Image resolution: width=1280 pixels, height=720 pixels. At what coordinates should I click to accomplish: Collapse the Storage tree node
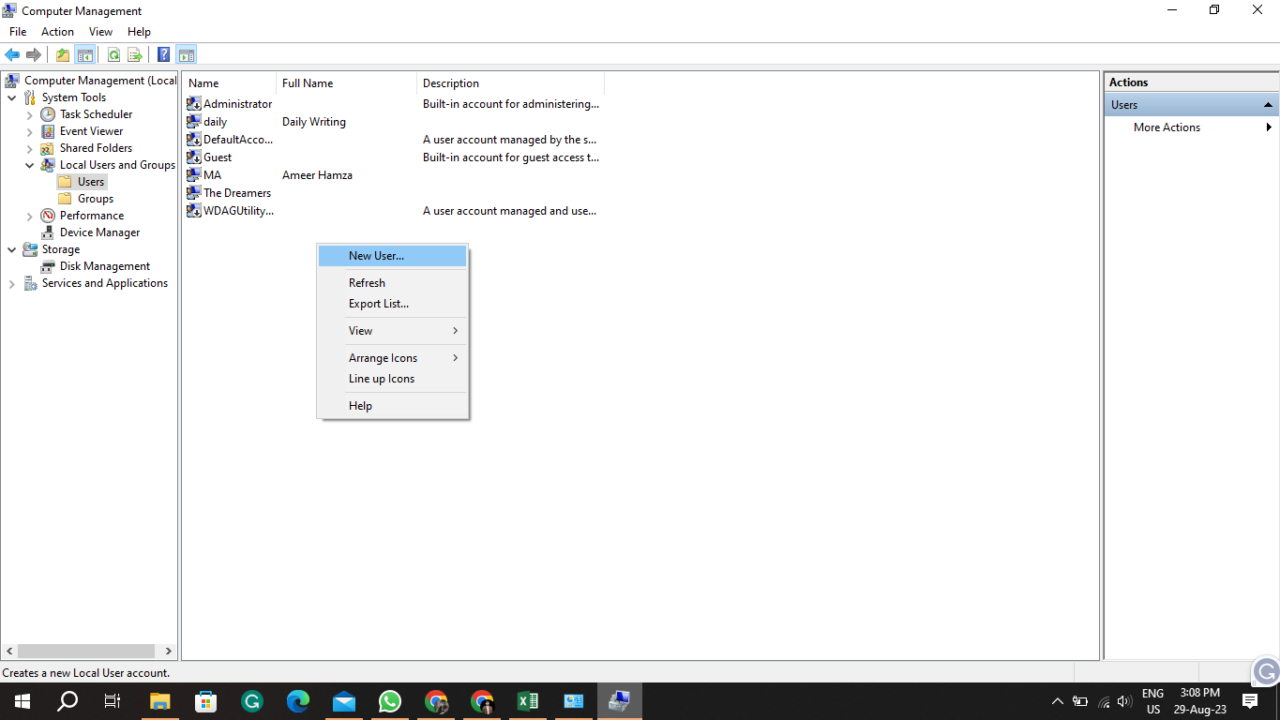11,249
